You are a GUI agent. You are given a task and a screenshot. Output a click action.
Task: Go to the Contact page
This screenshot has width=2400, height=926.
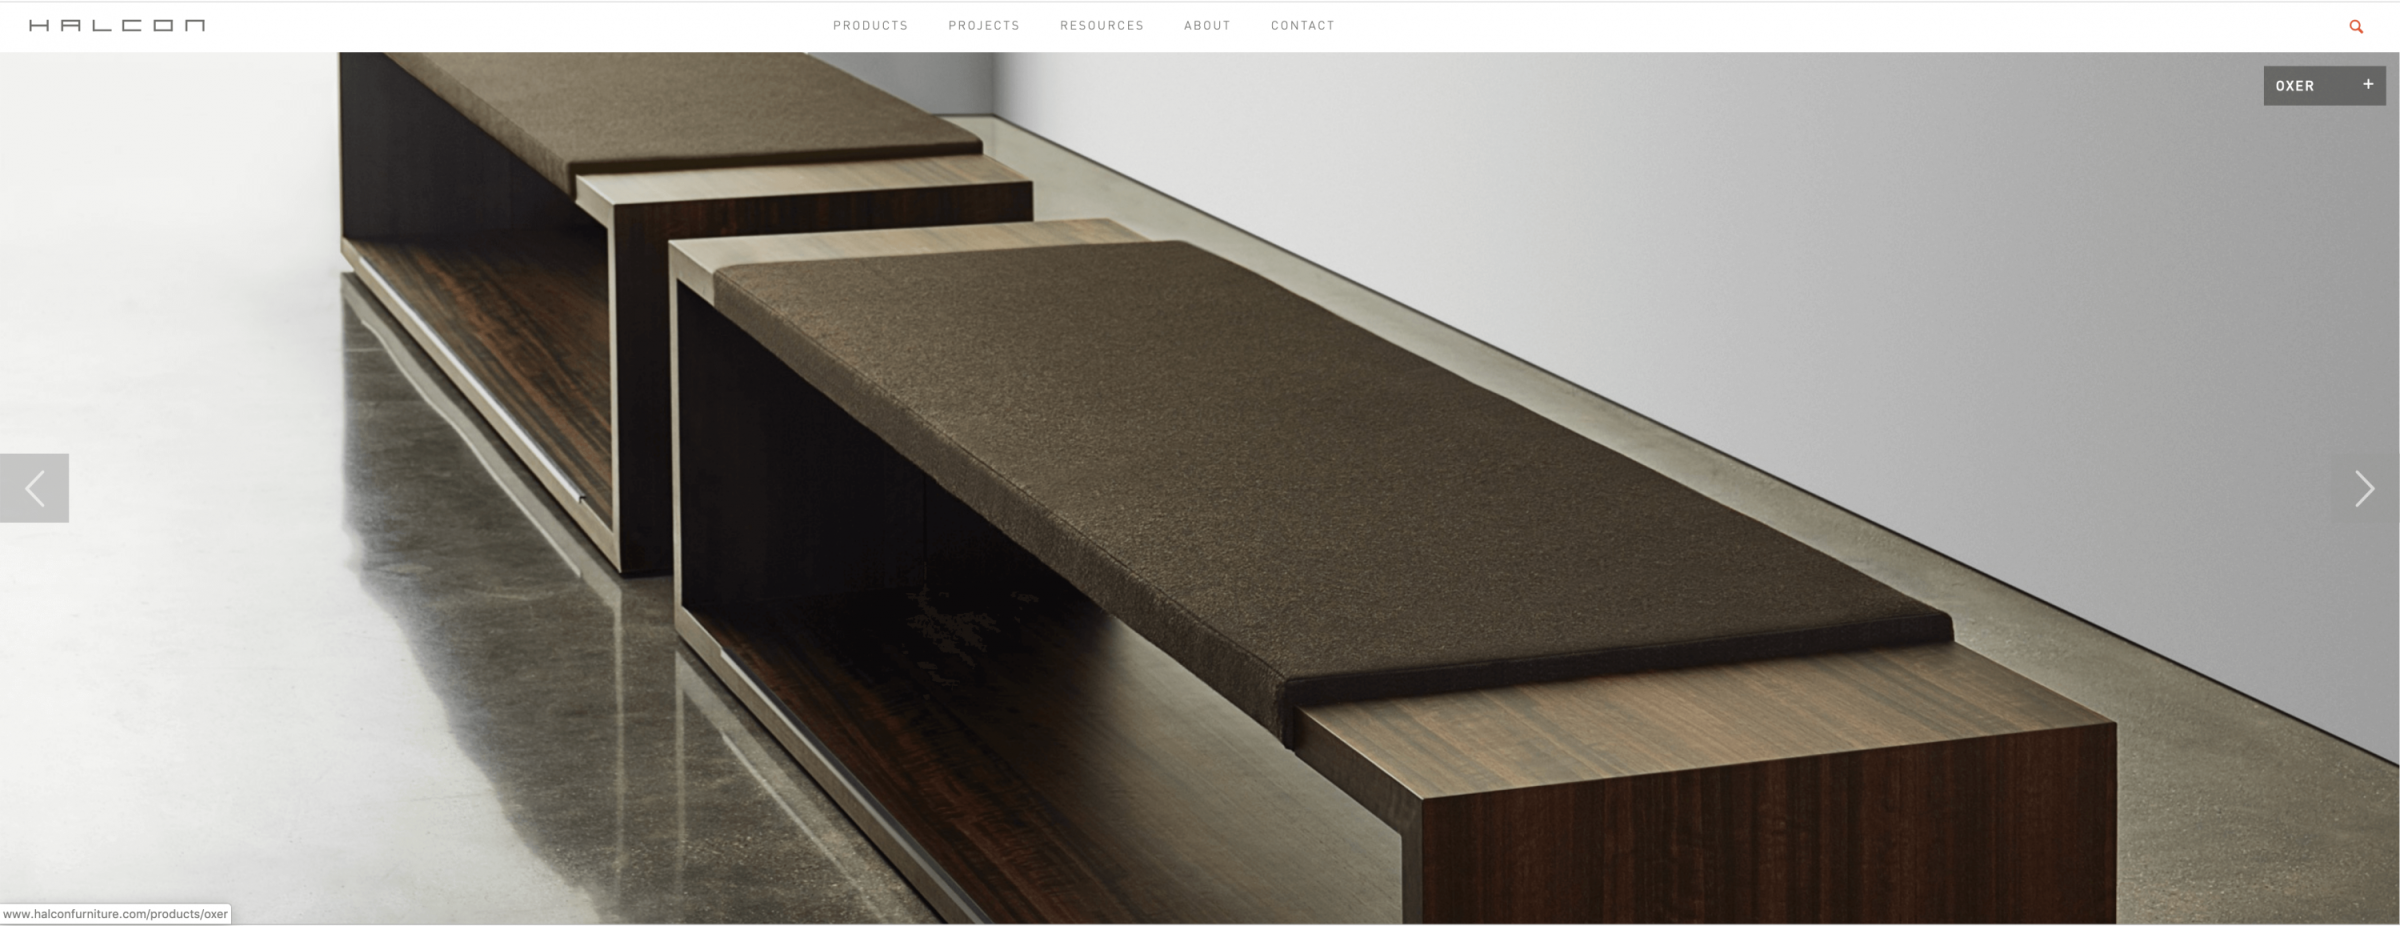pos(1302,25)
